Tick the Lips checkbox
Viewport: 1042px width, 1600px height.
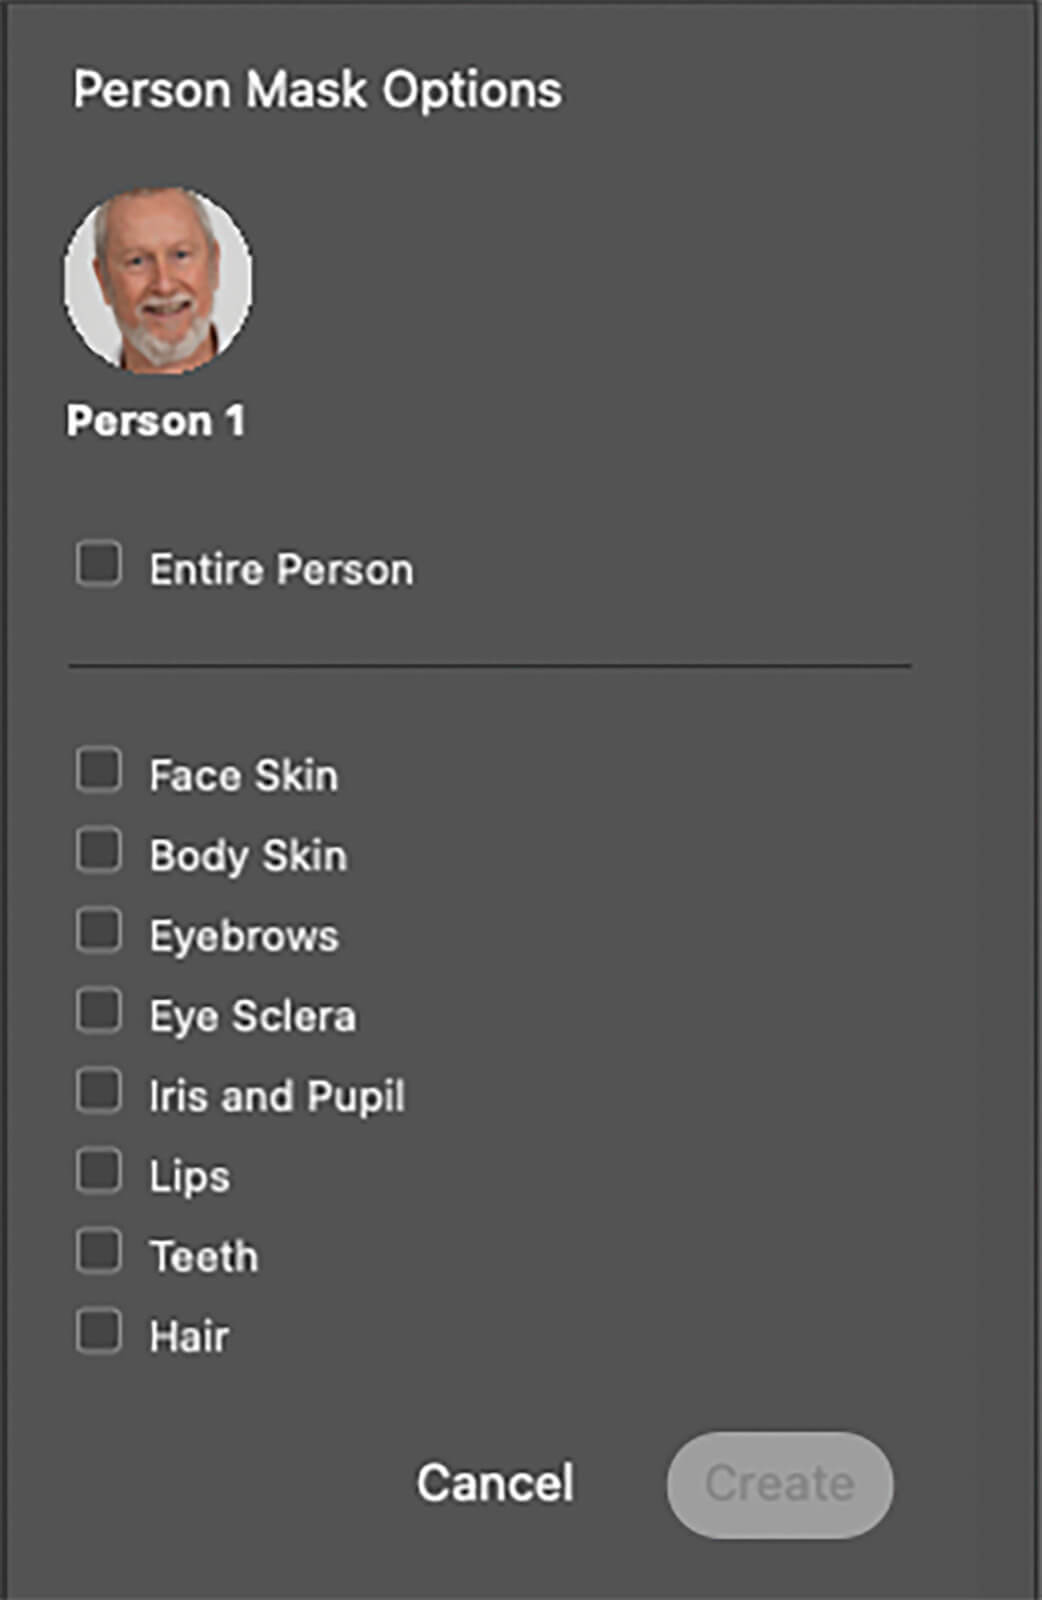click(99, 1171)
